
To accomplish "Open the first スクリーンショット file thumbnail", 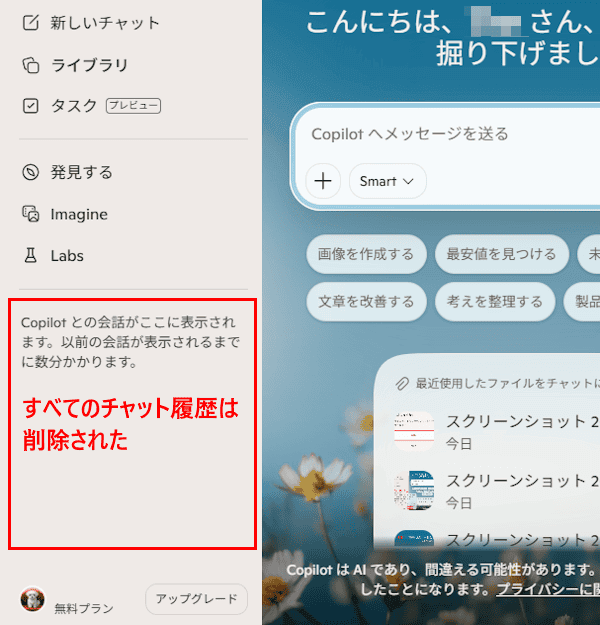I will [x=414, y=431].
